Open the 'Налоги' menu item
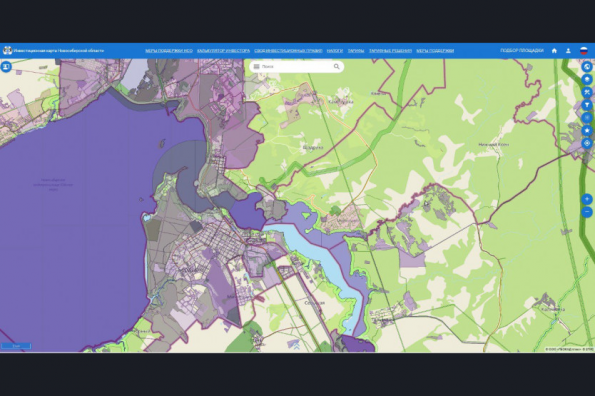This screenshot has width=595, height=396. (x=335, y=50)
